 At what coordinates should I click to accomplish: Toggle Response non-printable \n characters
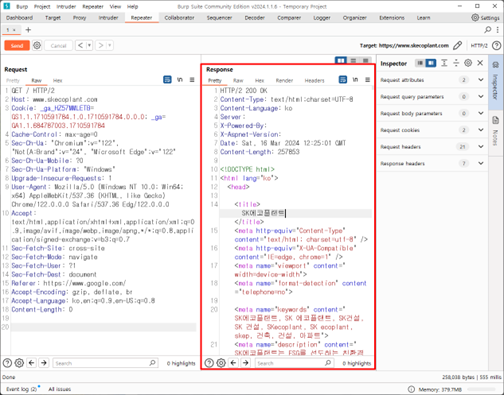click(355, 80)
